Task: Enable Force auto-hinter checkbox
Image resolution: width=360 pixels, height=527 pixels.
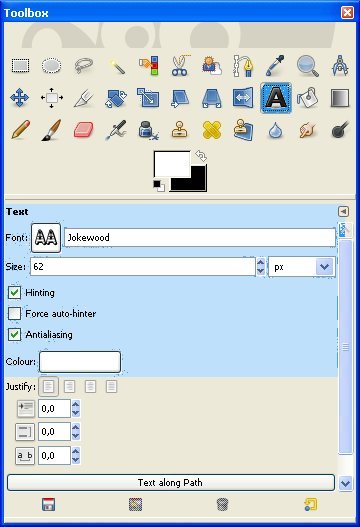Action: [x=14, y=314]
